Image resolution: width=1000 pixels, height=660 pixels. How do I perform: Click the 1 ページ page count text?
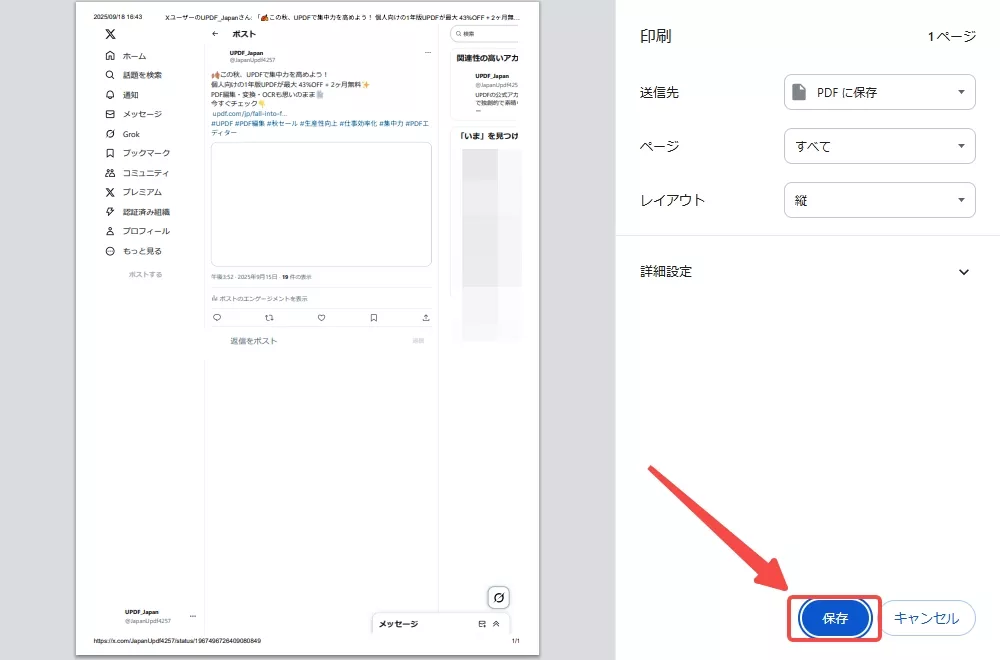[x=952, y=36]
